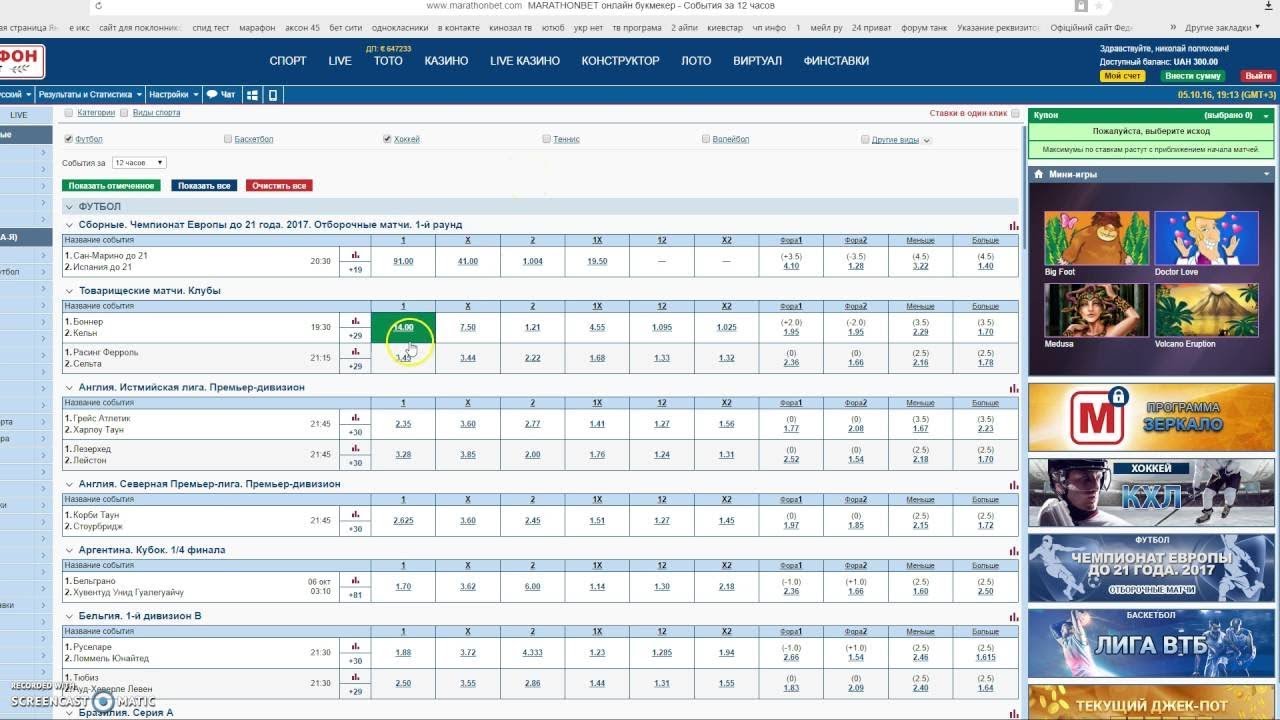Collapse the Купон panel arrow
Viewport: 1280px width, 720px height.
(x=1265, y=115)
